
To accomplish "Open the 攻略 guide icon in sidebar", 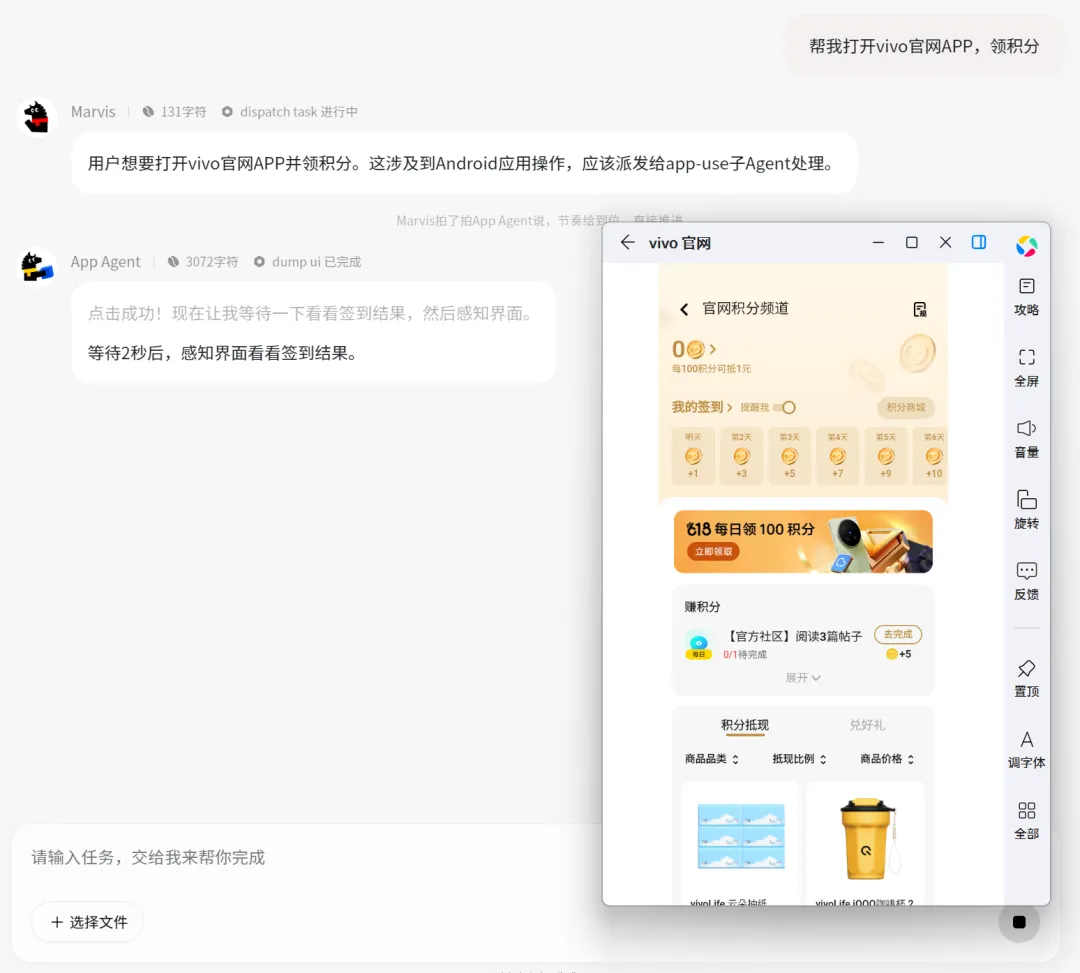I will coord(1026,296).
